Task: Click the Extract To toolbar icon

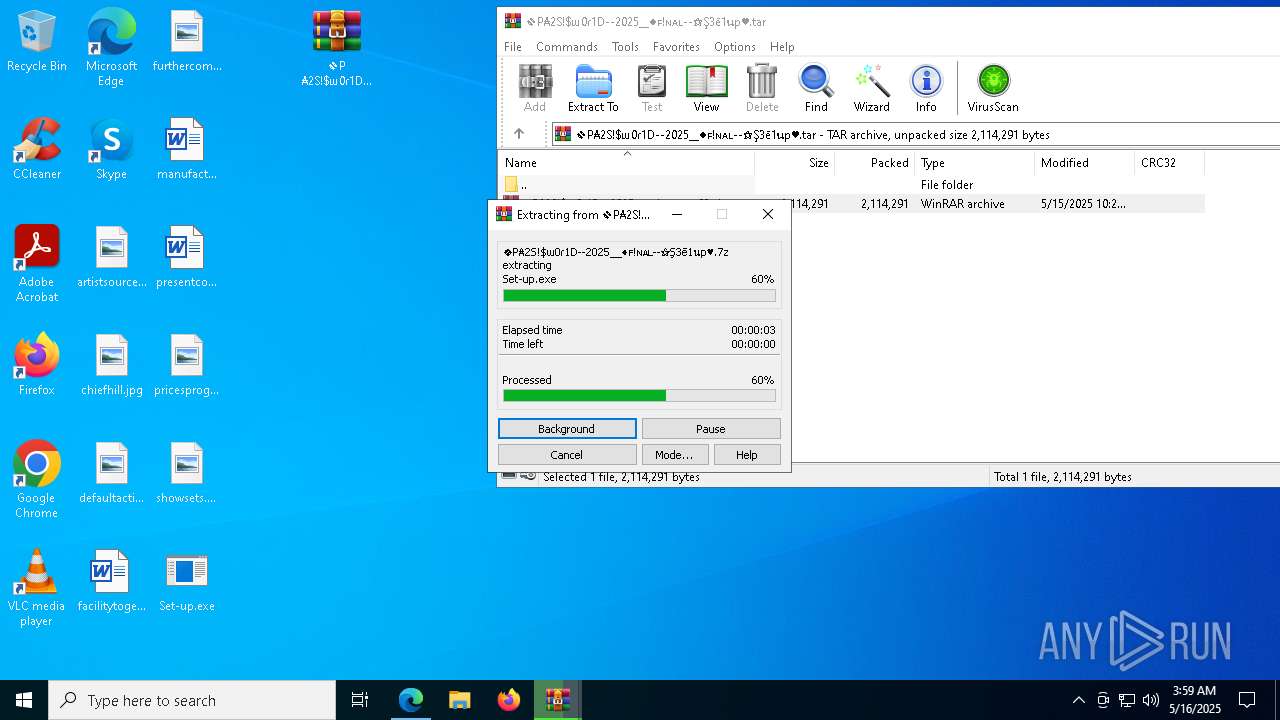Action: 593,89
